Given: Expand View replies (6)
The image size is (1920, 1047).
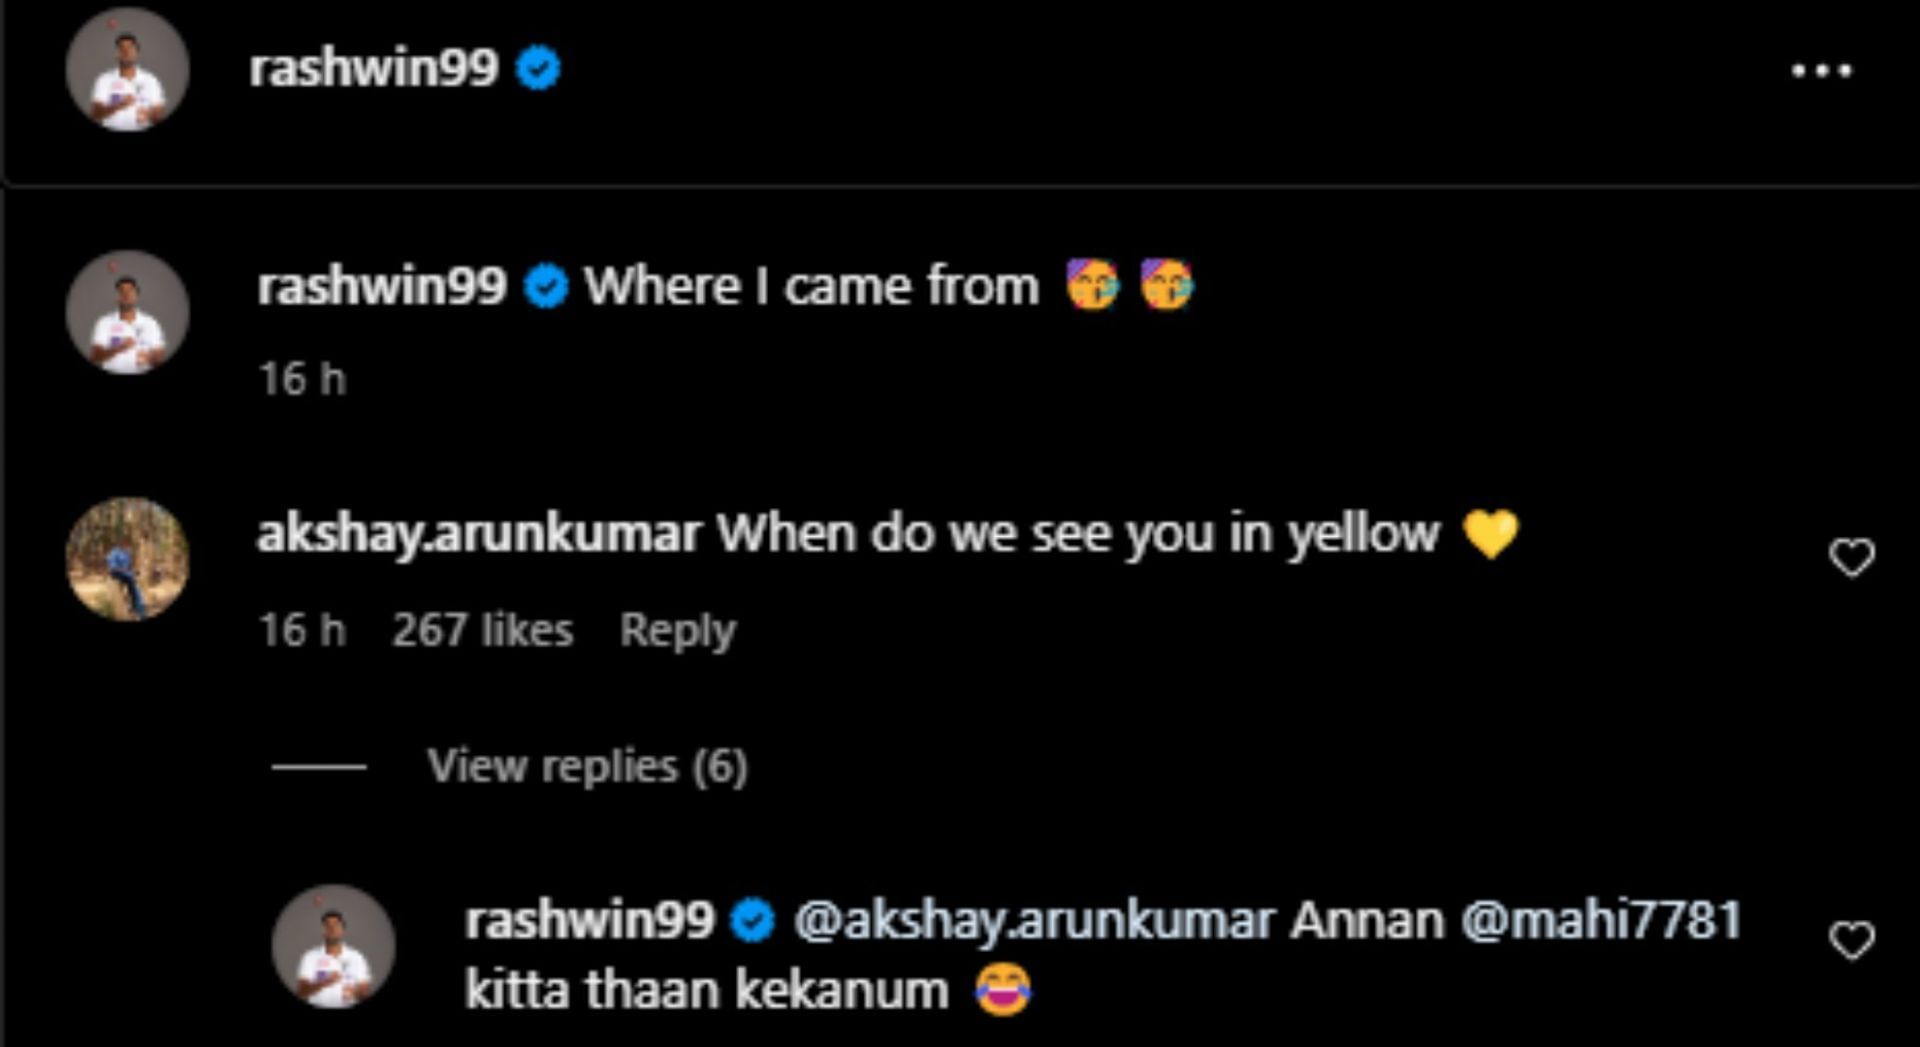Looking at the screenshot, I should pyautogui.click(x=587, y=767).
